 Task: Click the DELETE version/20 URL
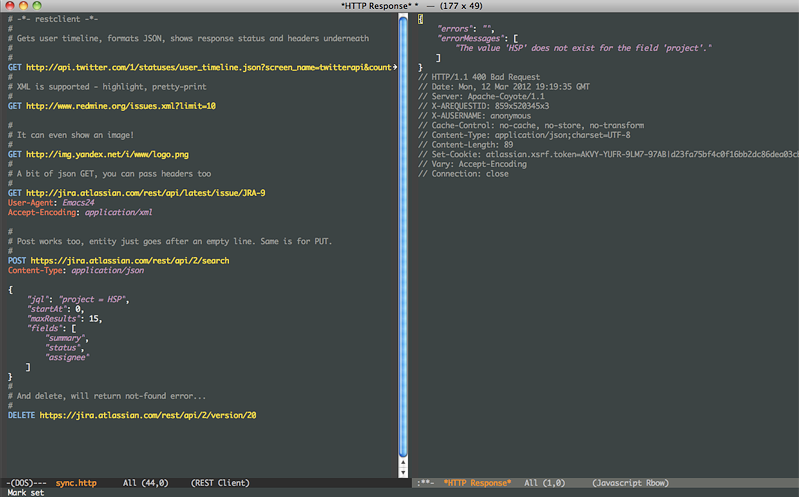148,415
